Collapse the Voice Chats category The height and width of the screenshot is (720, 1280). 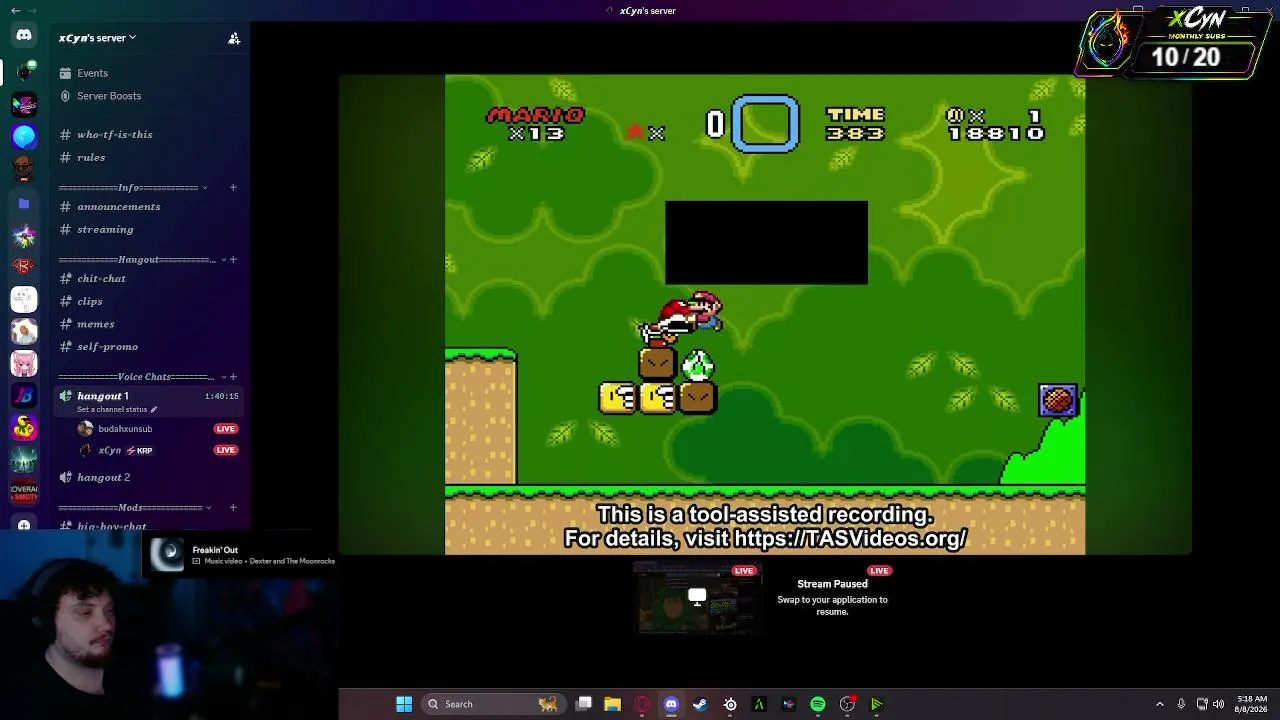point(223,376)
